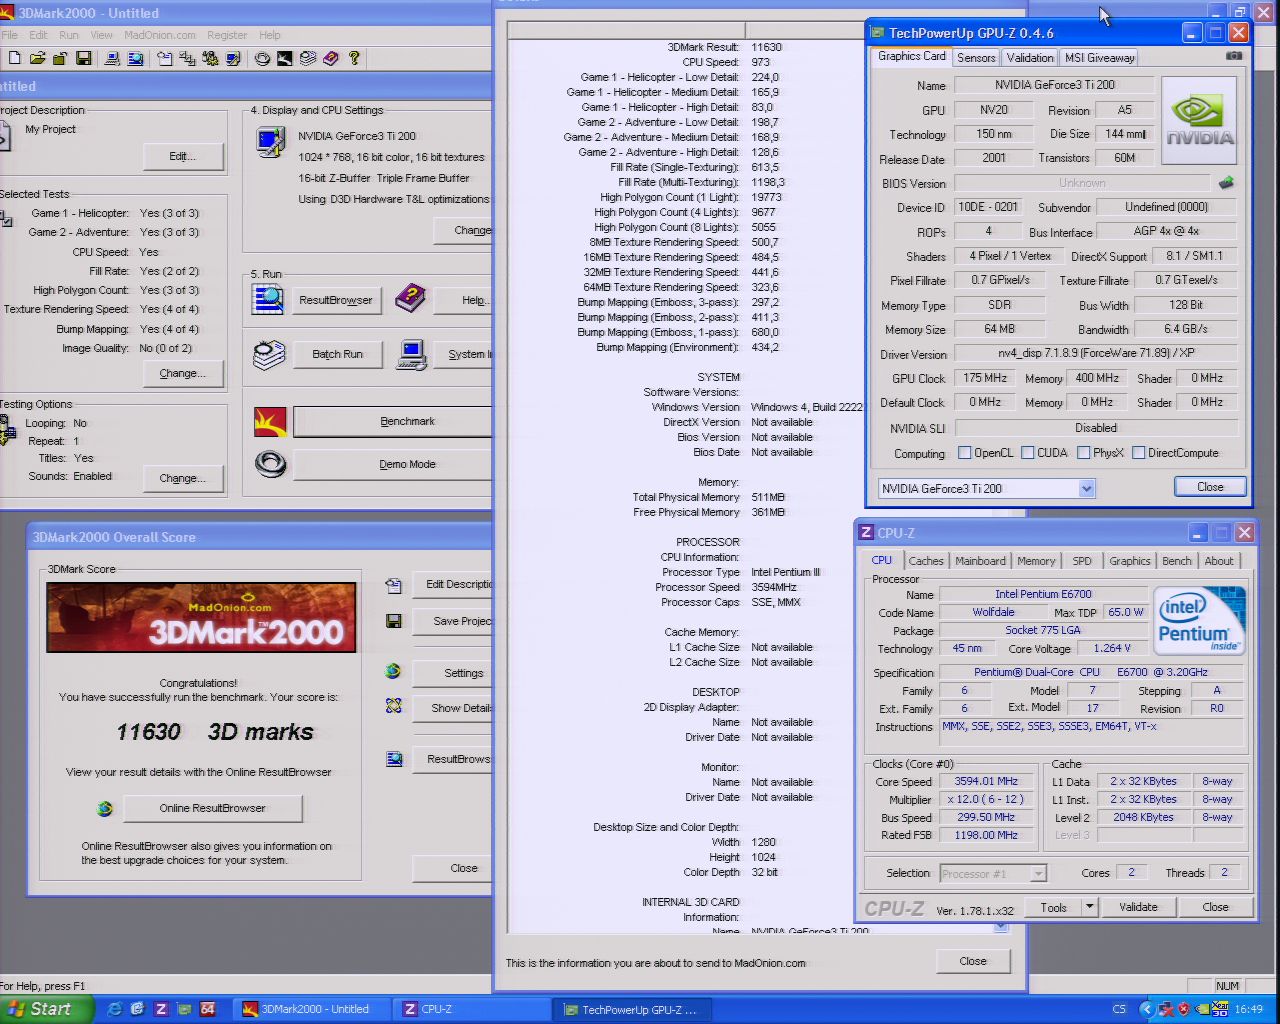This screenshot has height=1024, width=1280.
Task: Click the torus demo toolbar icon
Action: tap(262, 58)
